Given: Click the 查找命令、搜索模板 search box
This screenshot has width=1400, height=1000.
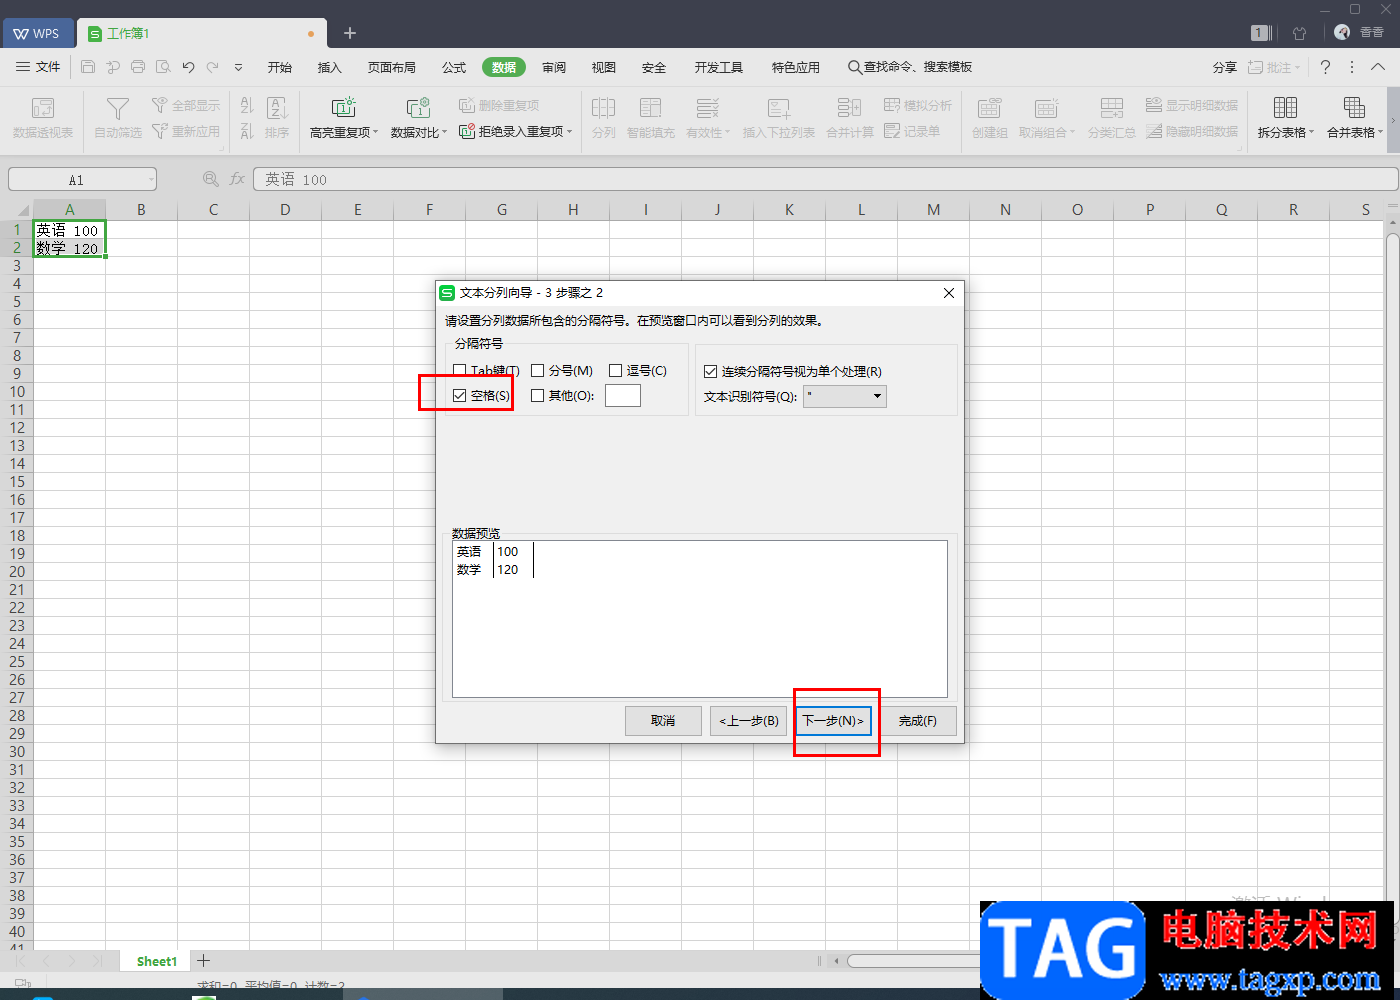Looking at the screenshot, I should click(x=910, y=67).
